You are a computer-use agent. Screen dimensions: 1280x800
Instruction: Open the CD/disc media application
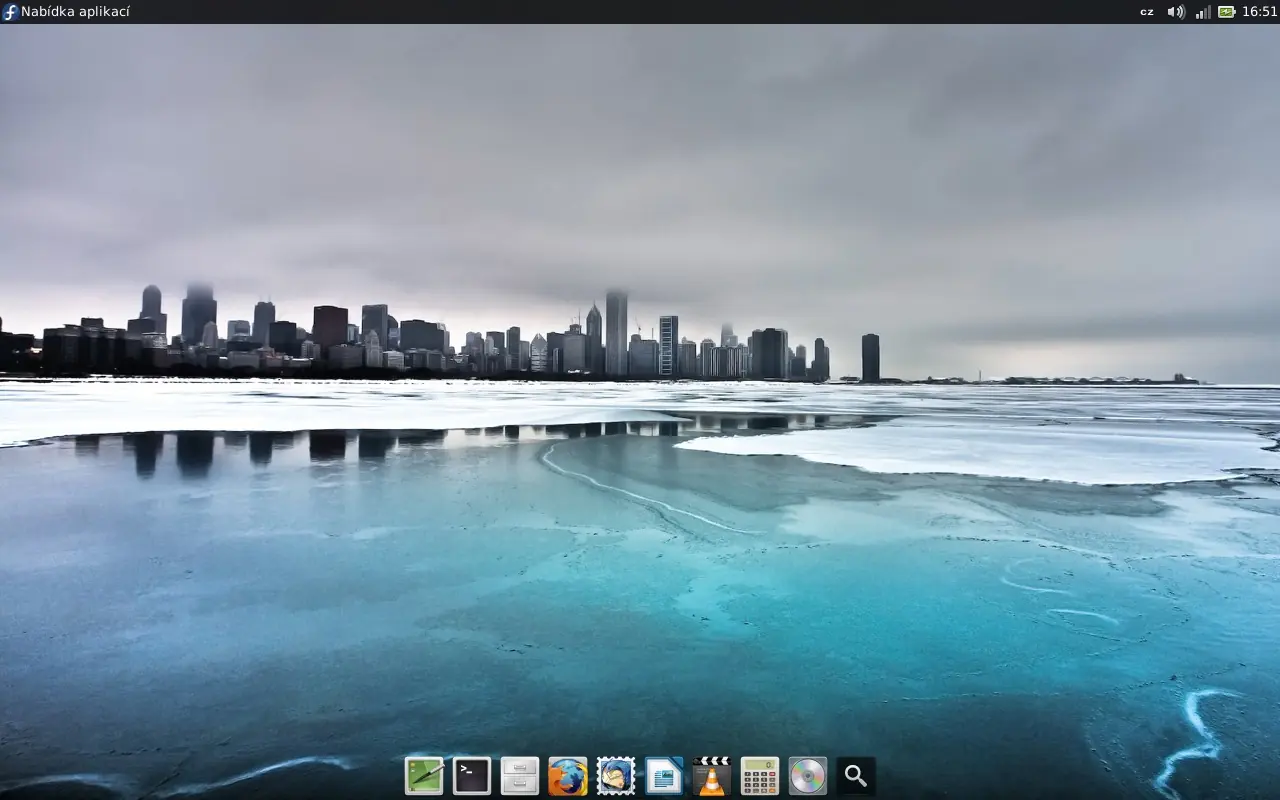[807, 775]
